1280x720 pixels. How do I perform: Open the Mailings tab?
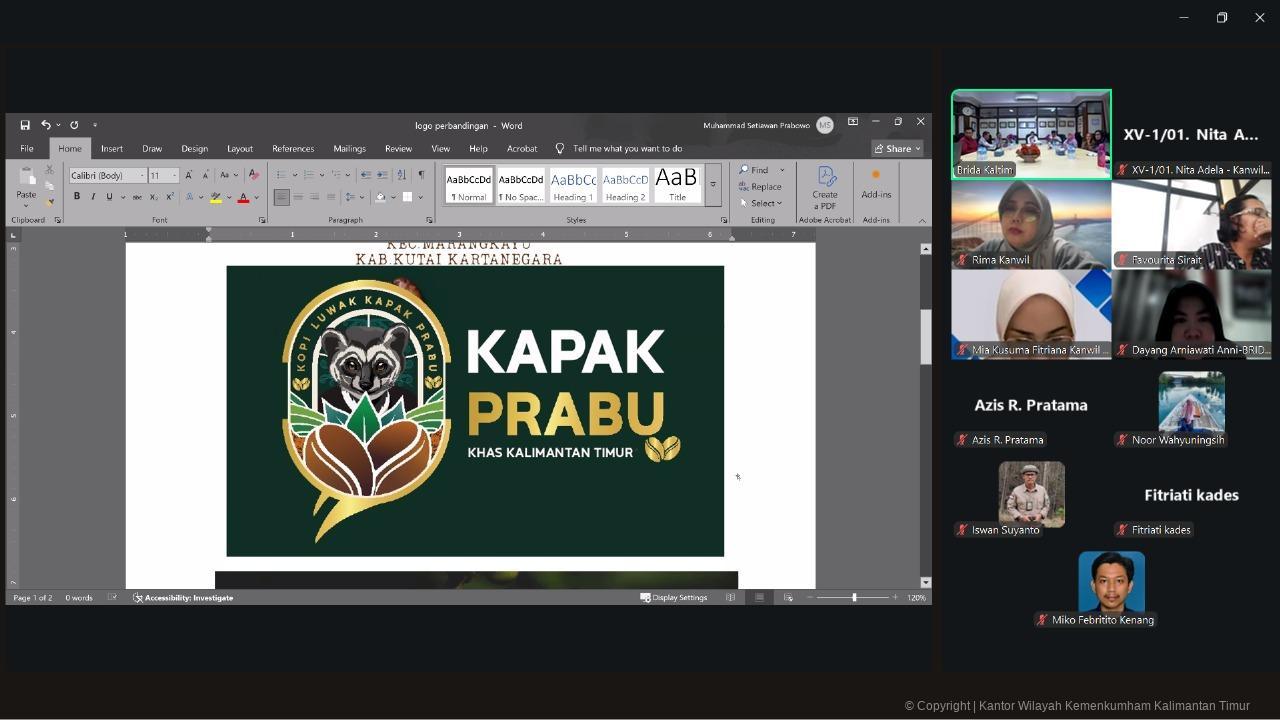[x=349, y=148]
